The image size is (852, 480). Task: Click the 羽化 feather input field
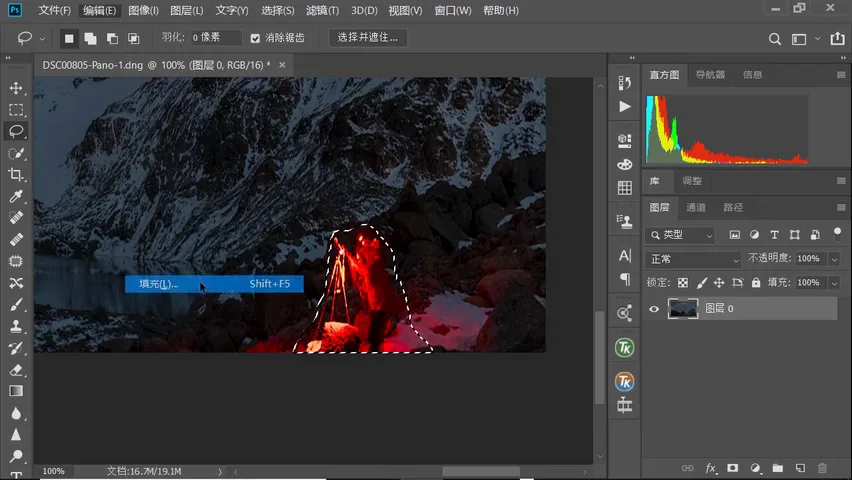tap(216, 38)
